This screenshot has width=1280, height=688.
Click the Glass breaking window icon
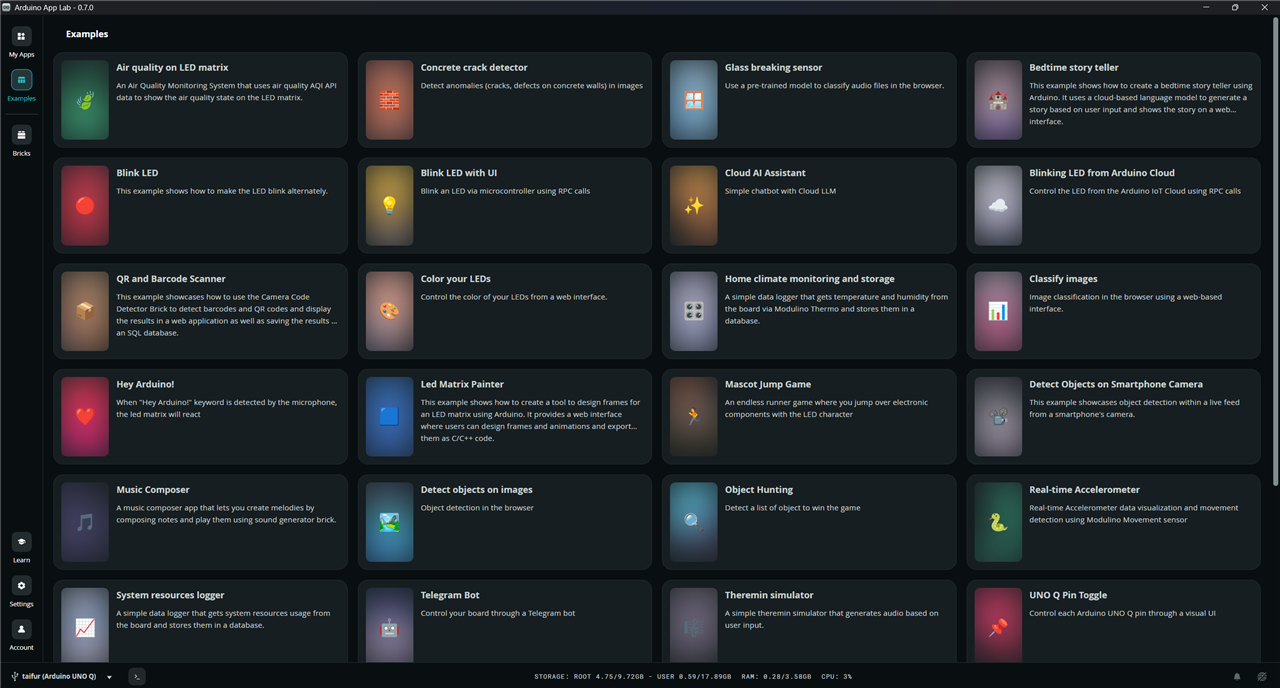pyautogui.click(x=694, y=100)
